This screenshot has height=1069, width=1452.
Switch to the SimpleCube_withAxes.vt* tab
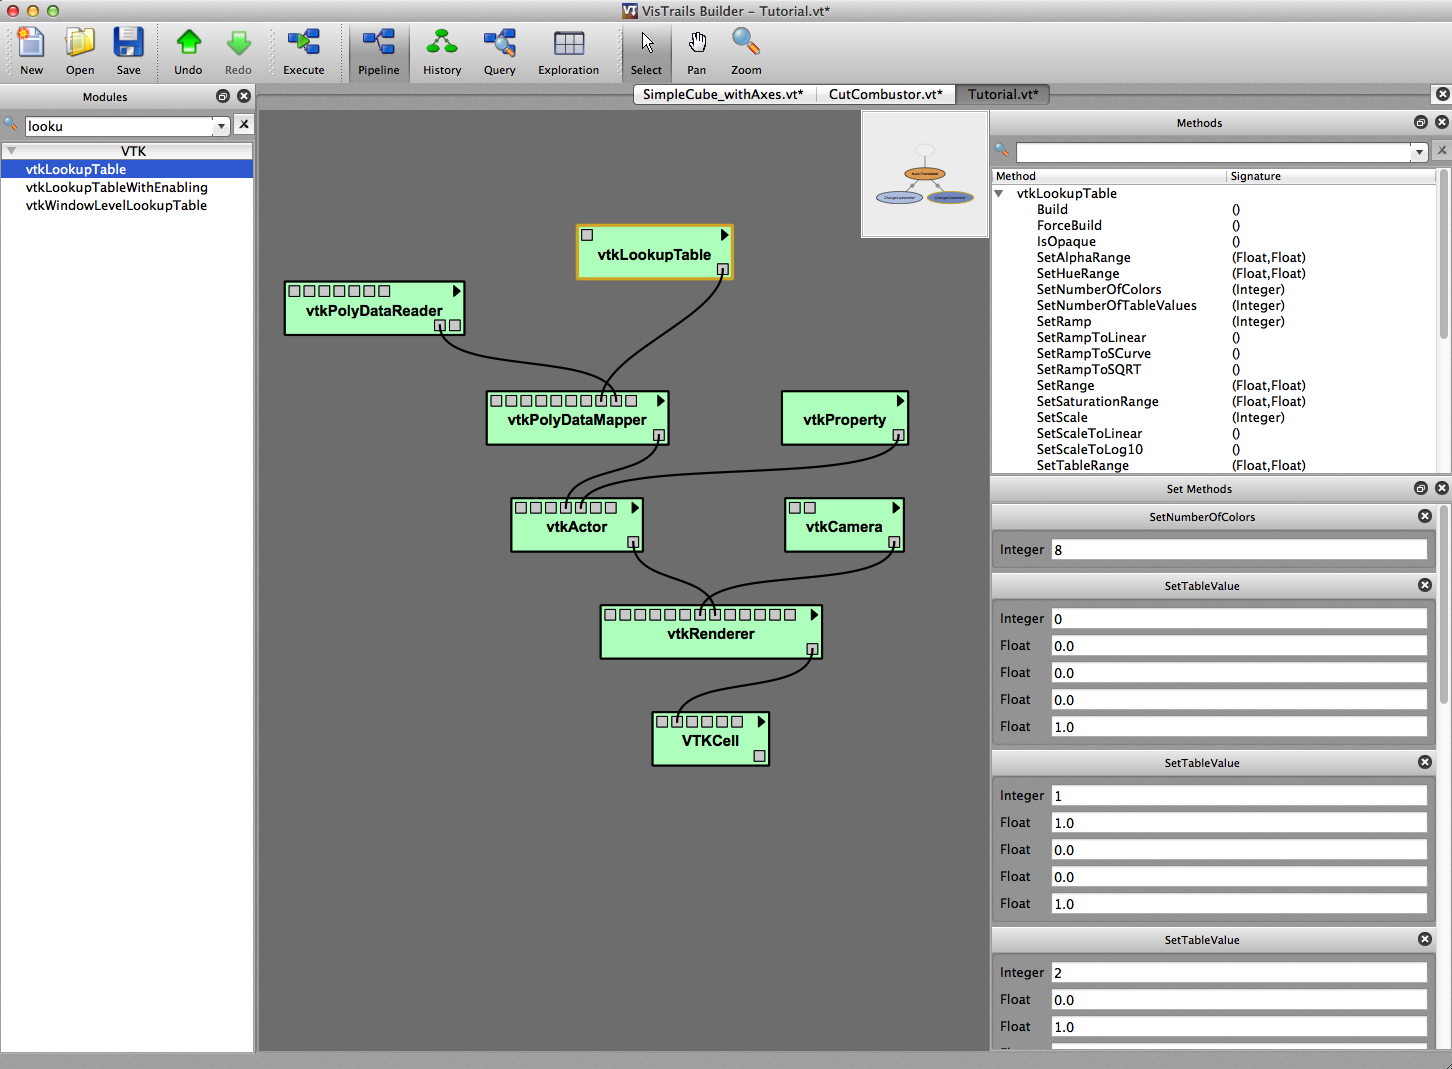722,94
